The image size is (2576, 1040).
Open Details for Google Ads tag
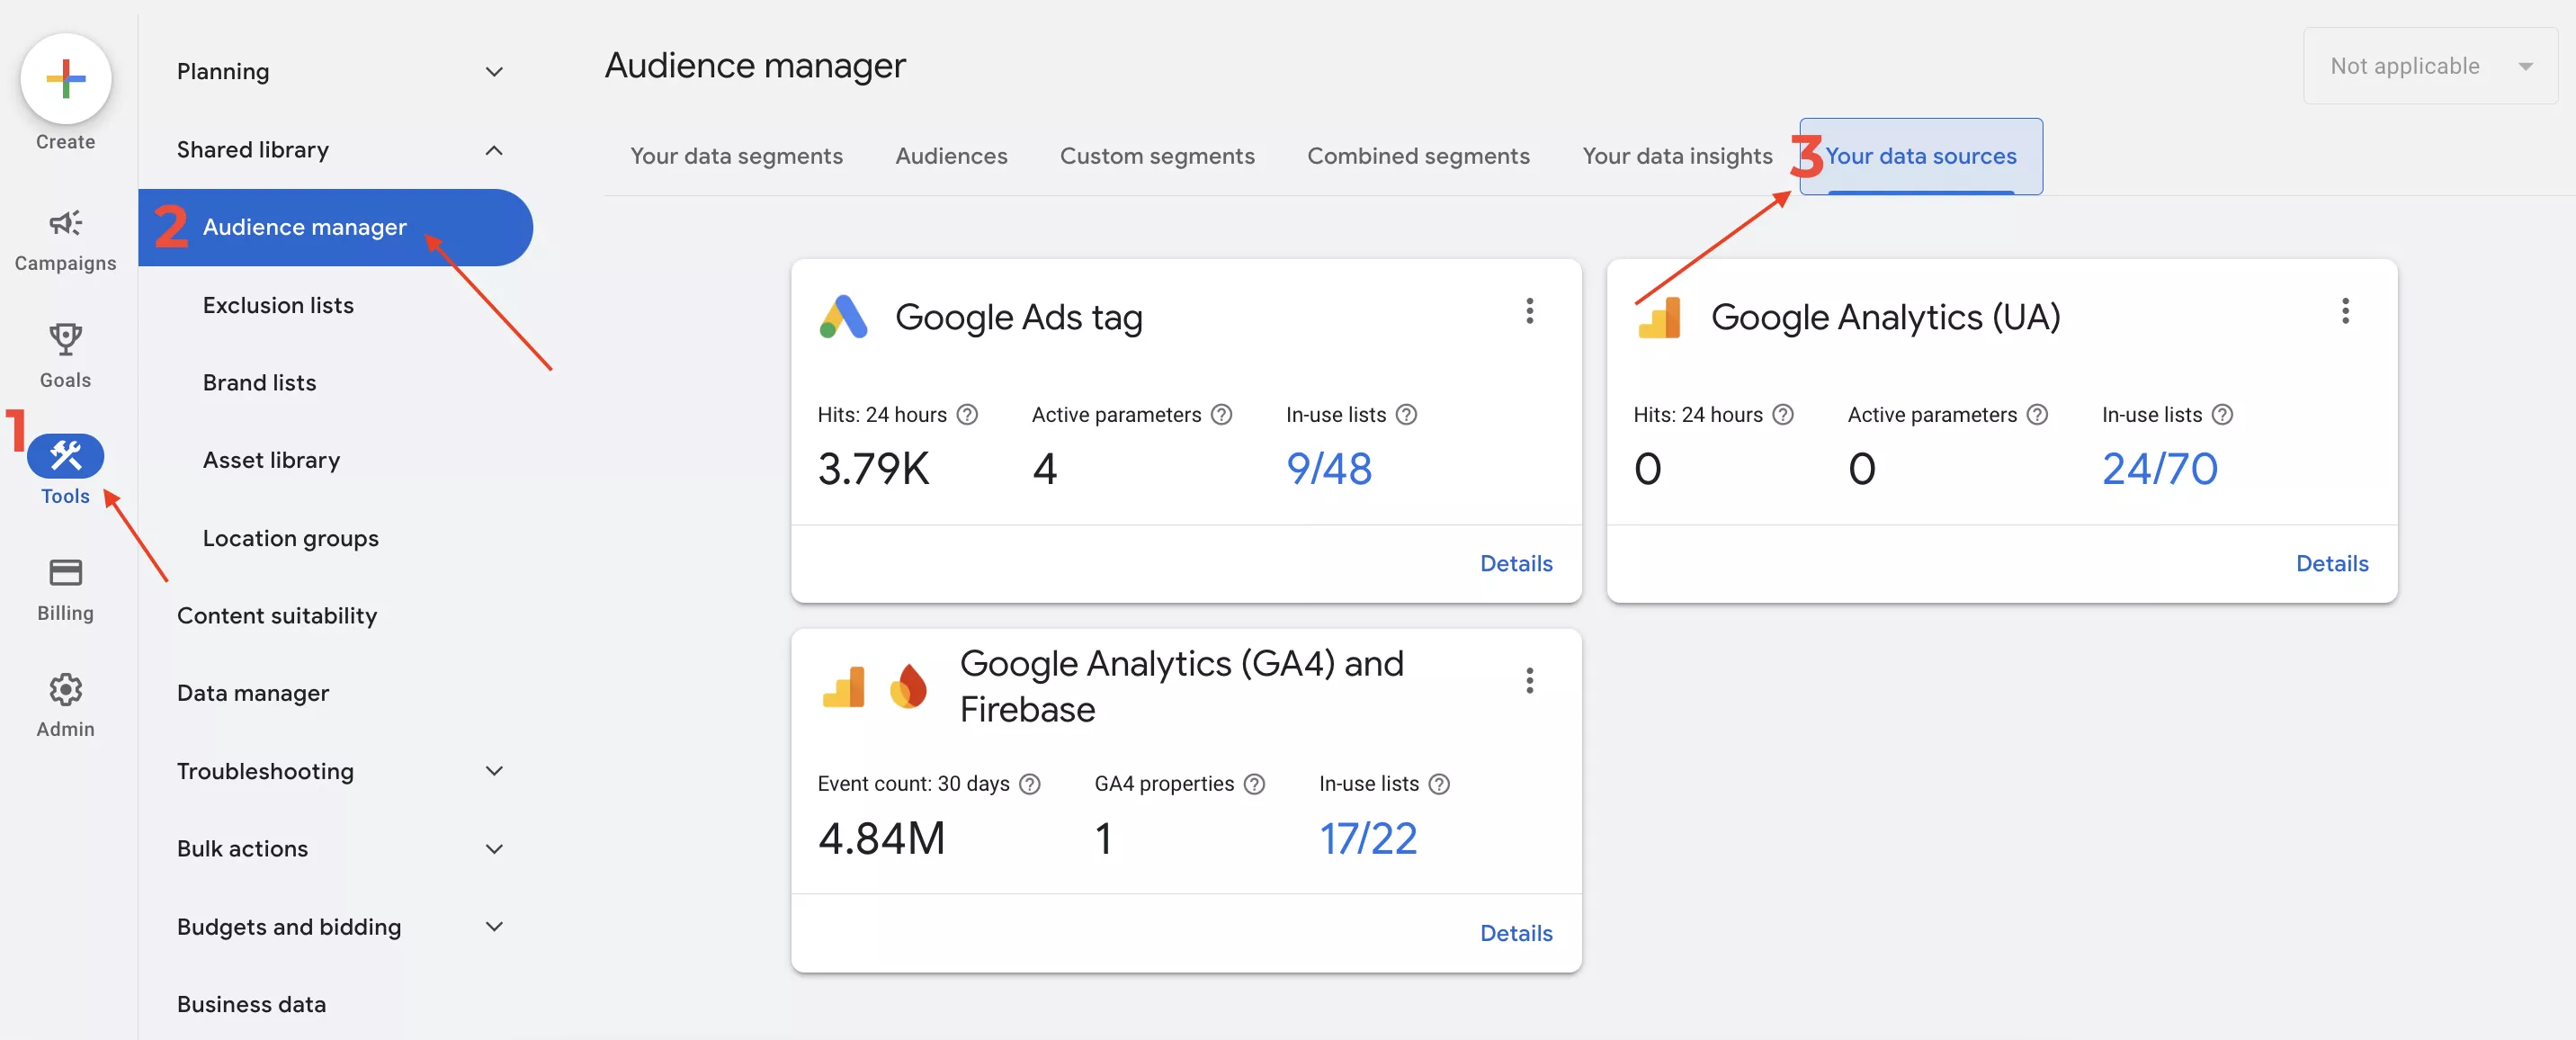click(x=1516, y=563)
